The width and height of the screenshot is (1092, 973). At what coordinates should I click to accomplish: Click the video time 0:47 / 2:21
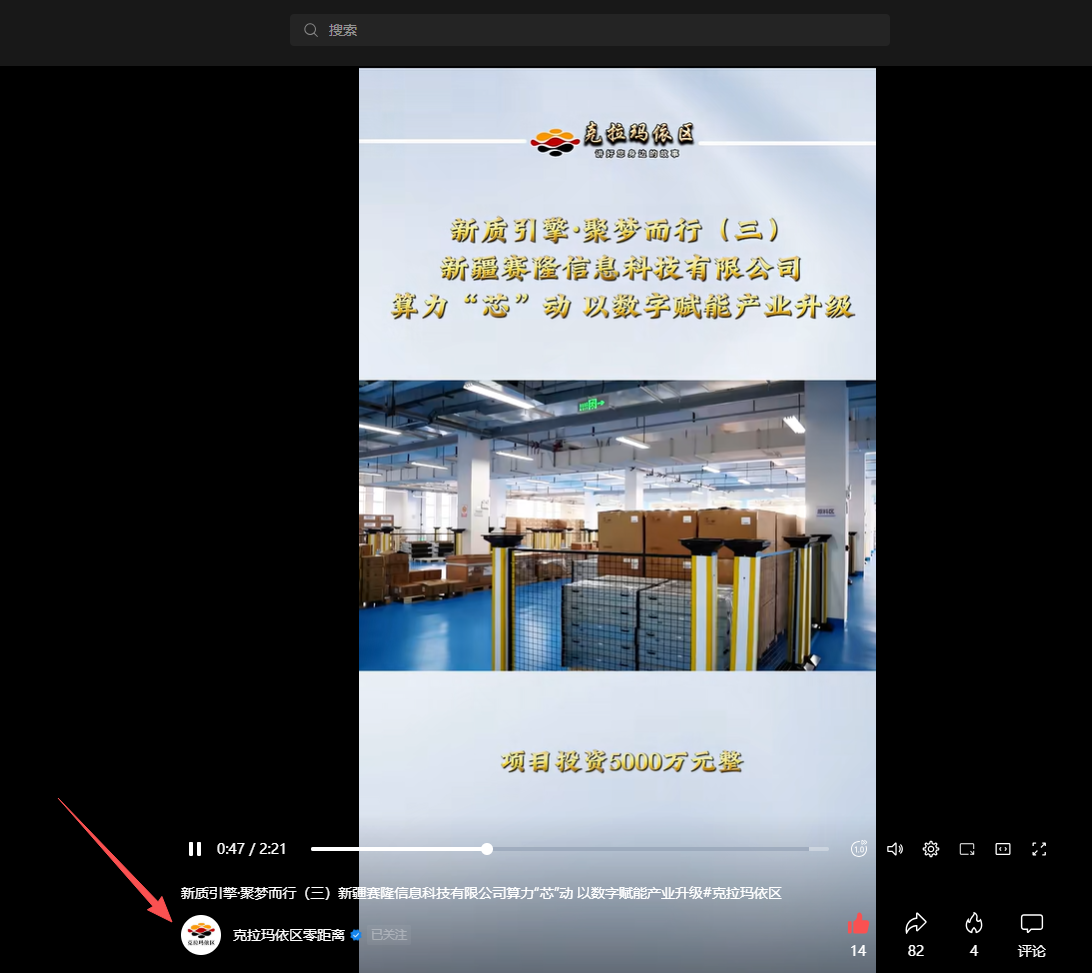[251, 849]
